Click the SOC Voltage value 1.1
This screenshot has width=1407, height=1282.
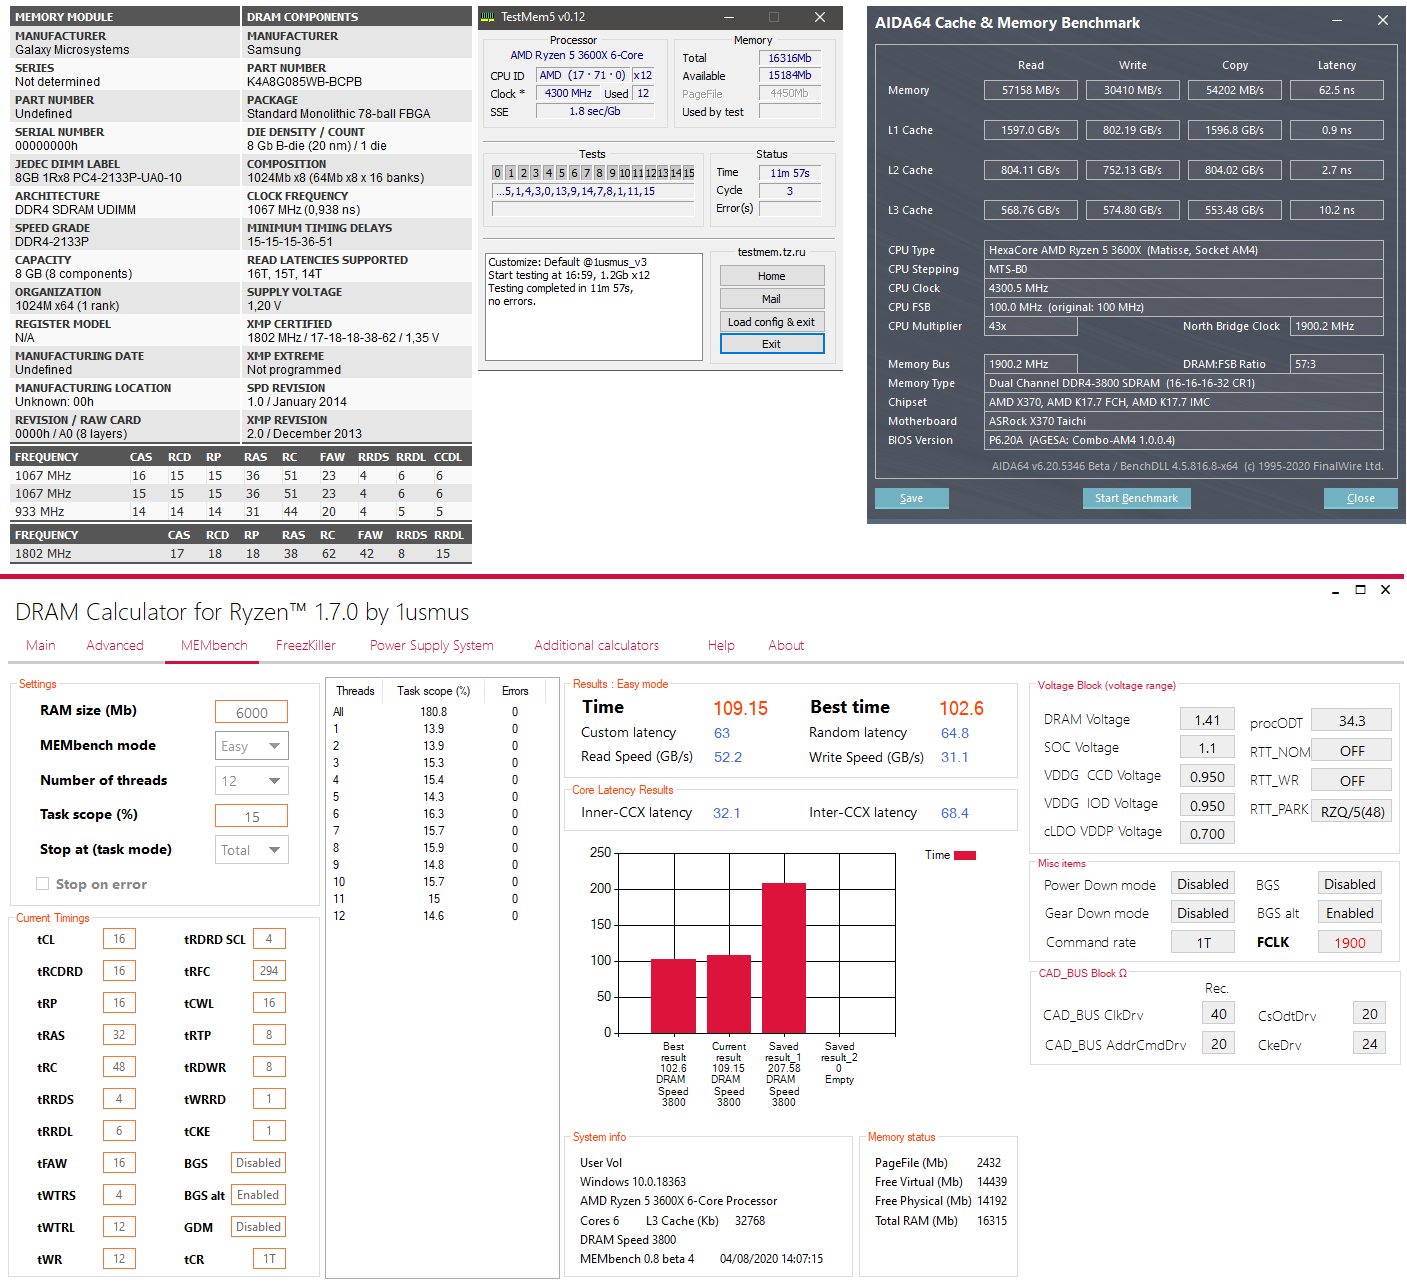pyautogui.click(x=1207, y=747)
